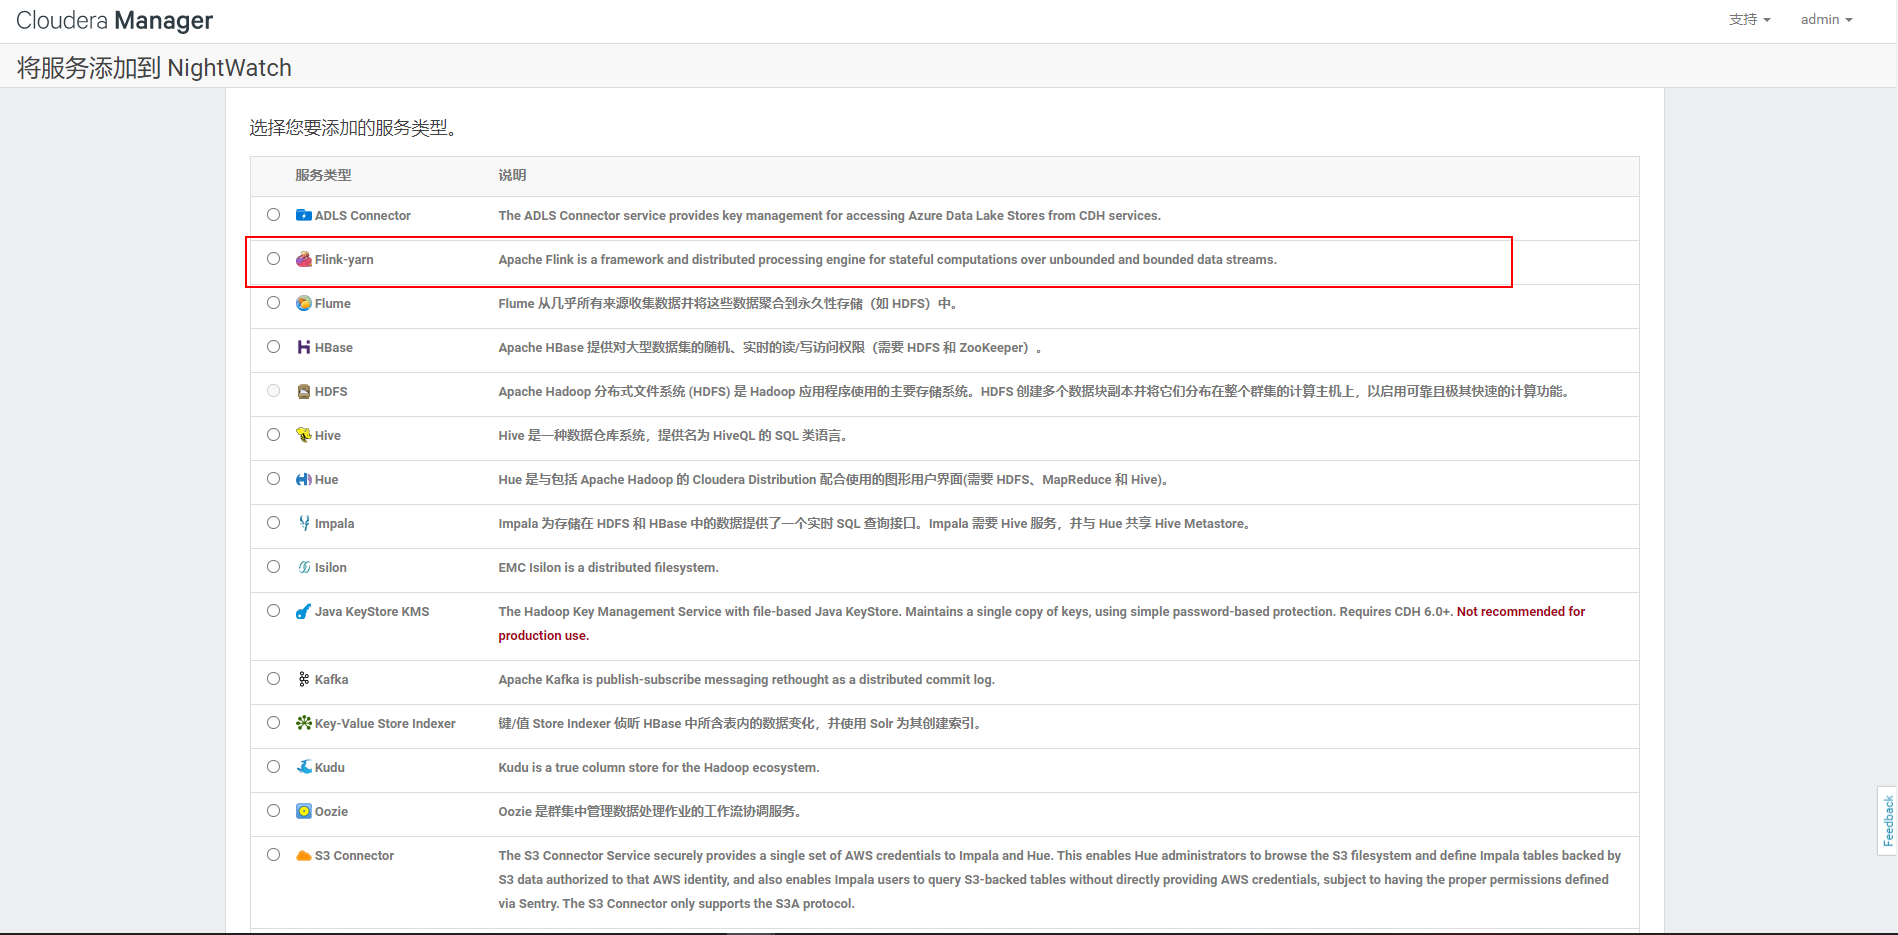The width and height of the screenshot is (1898, 935).
Task: Click the Impala service name
Action: point(335,524)
